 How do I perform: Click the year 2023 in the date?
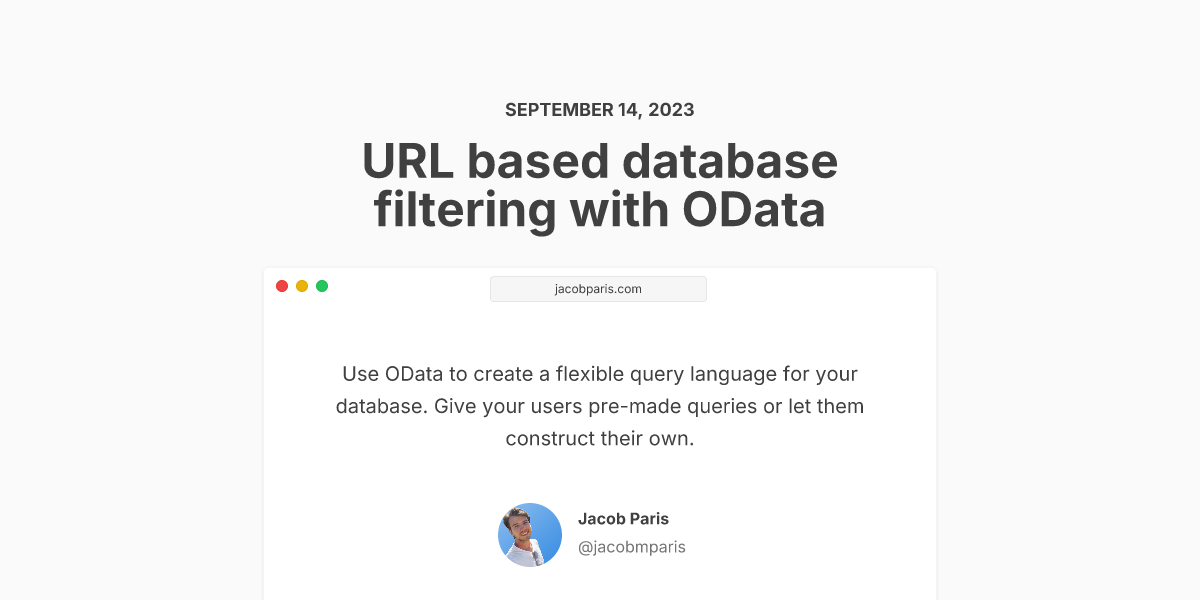[x=672, y=110]
